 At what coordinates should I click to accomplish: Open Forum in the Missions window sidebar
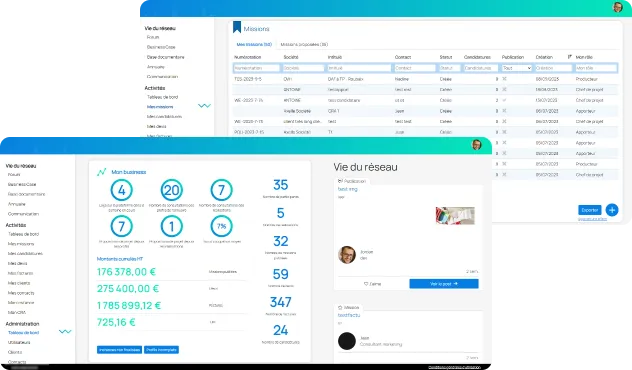[x=153, y=37]
